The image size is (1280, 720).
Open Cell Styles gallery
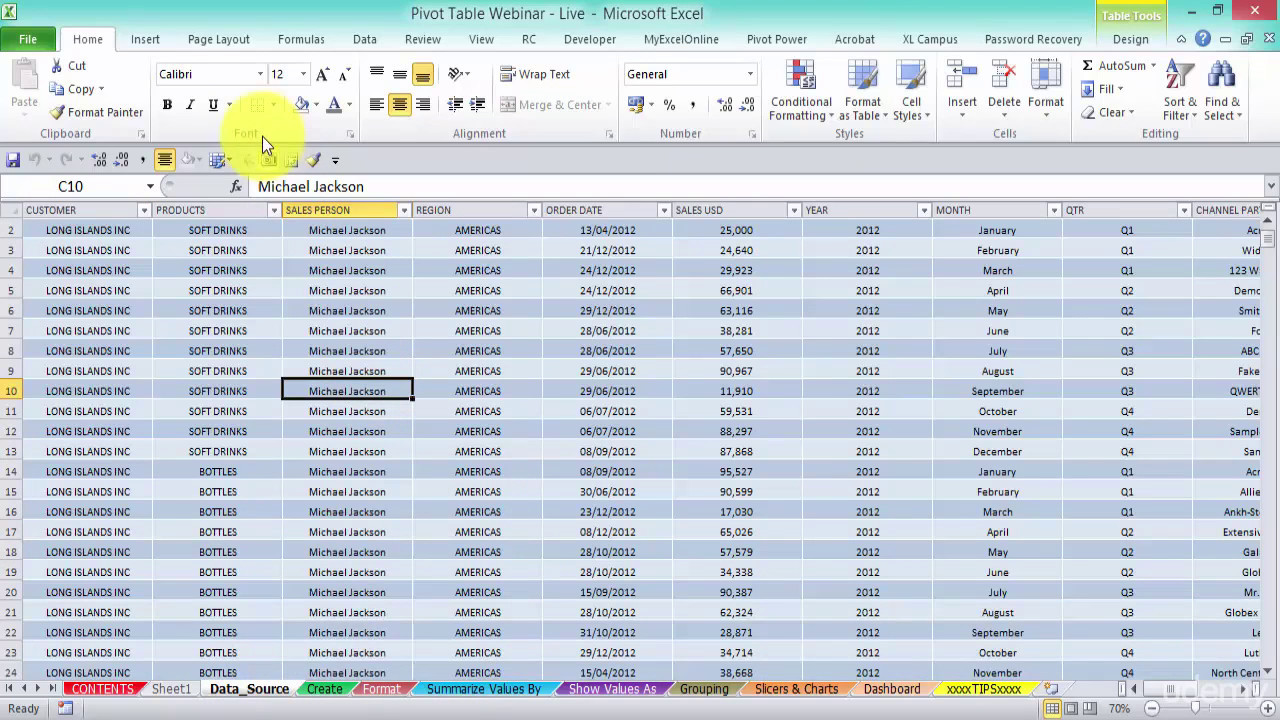click(x=911, y=91)
